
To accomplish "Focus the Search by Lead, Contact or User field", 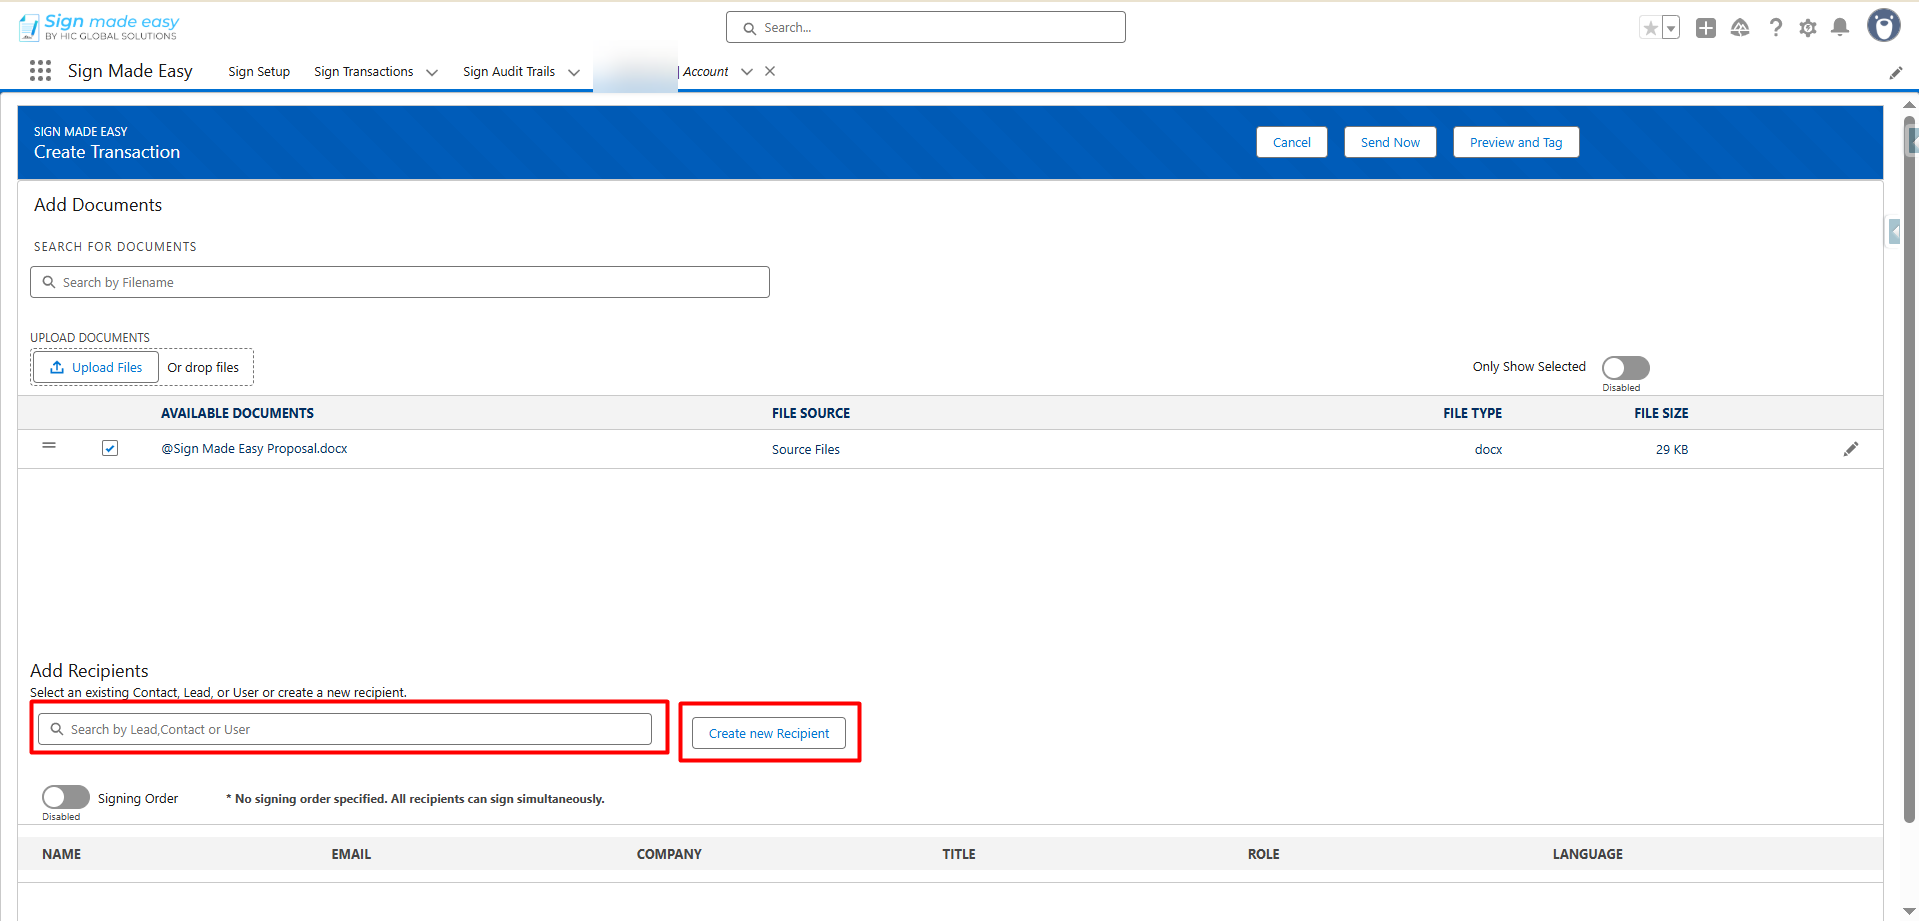I will coord(345,729).
